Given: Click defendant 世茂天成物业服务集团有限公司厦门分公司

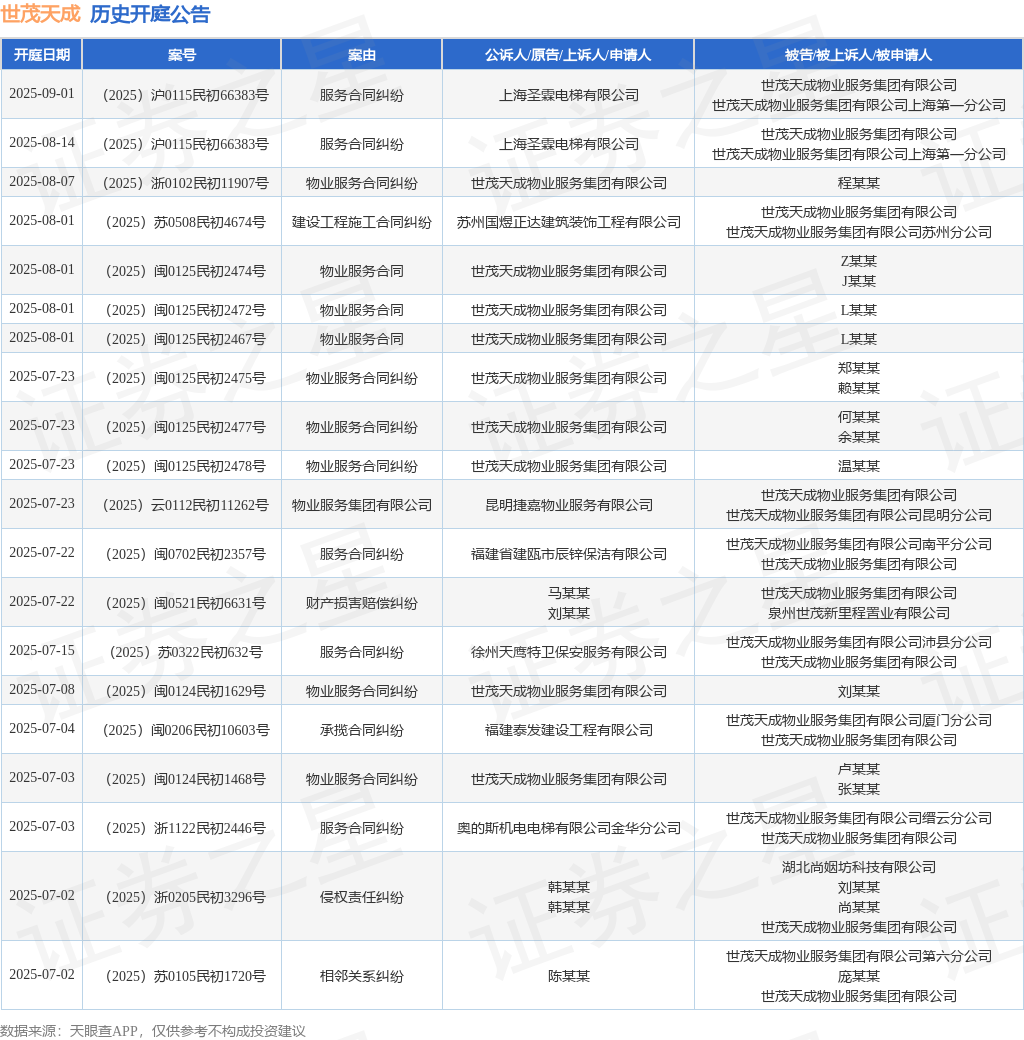Looking at the screenshot, I should point(858,720).
